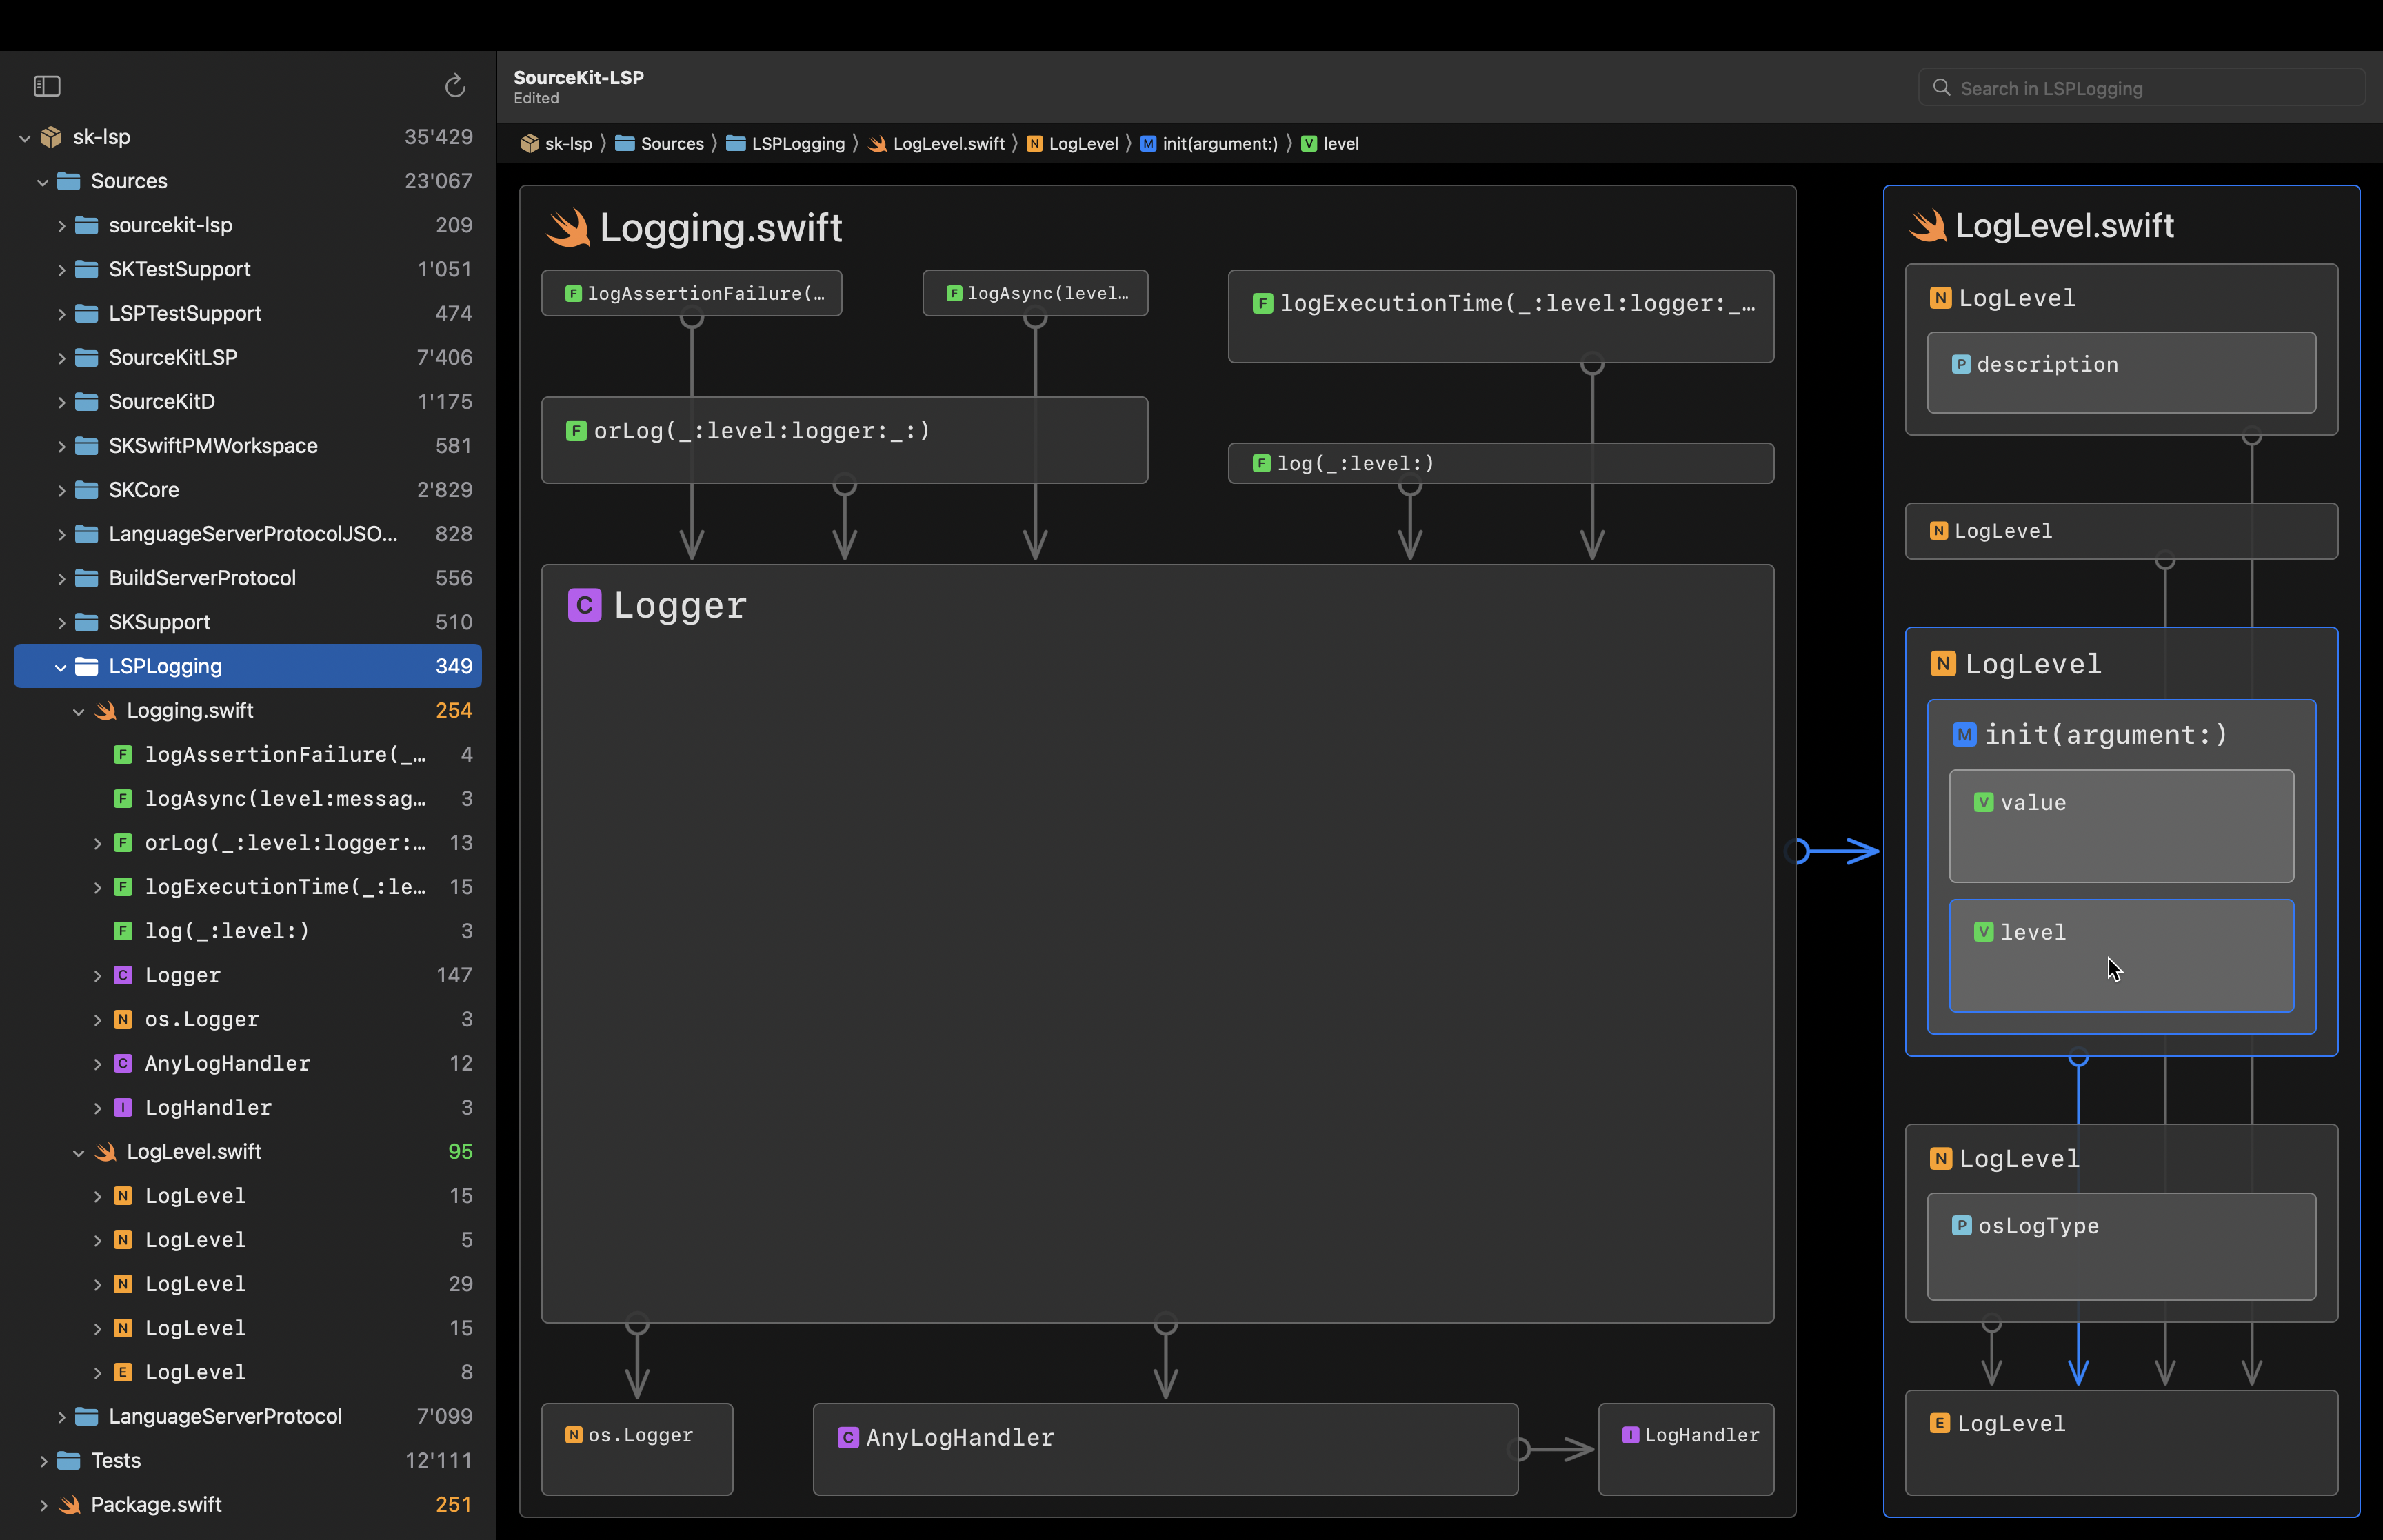Select sidebar row log(_:level:)
This screenshot has height=1540, width=2383.
coord(248,931)
